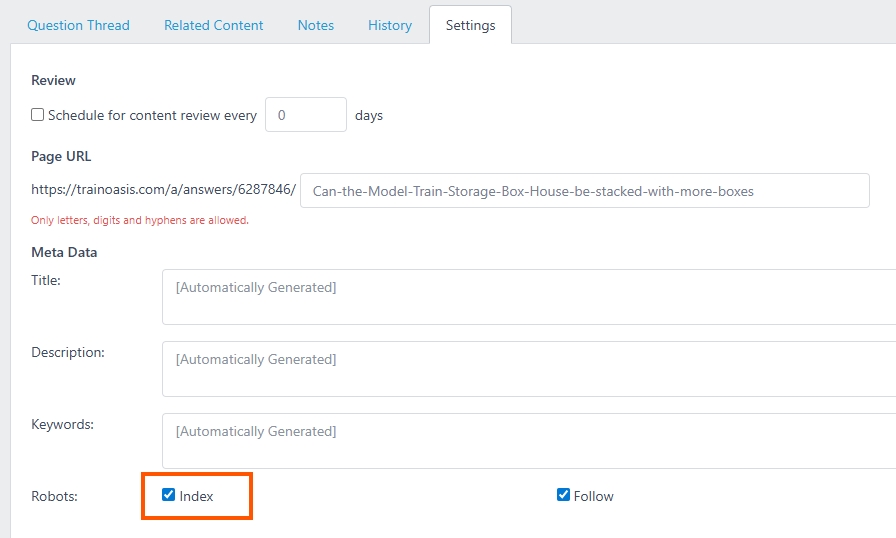View the History tab
Viewport: 896px width, 538px height.
click(389, 25)
